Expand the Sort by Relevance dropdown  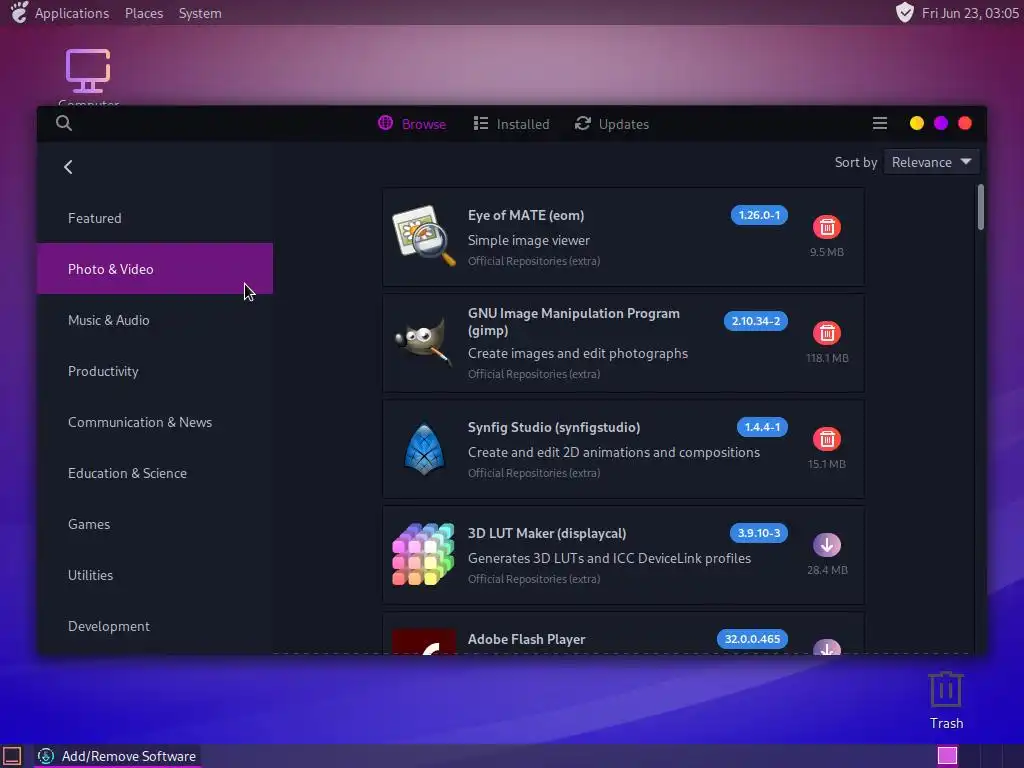931,162
